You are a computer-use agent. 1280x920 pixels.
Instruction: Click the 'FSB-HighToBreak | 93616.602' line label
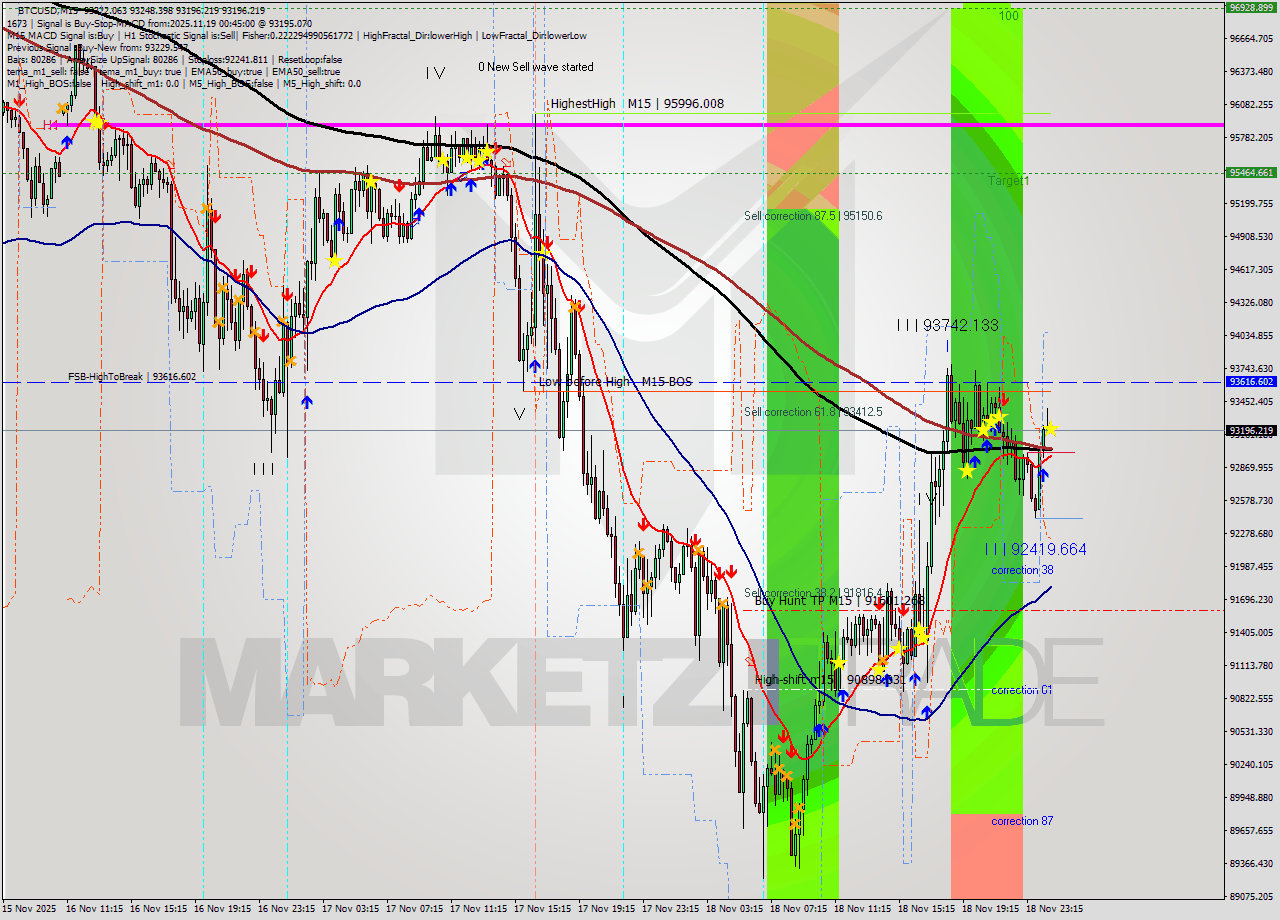click(x=131, y=378)
